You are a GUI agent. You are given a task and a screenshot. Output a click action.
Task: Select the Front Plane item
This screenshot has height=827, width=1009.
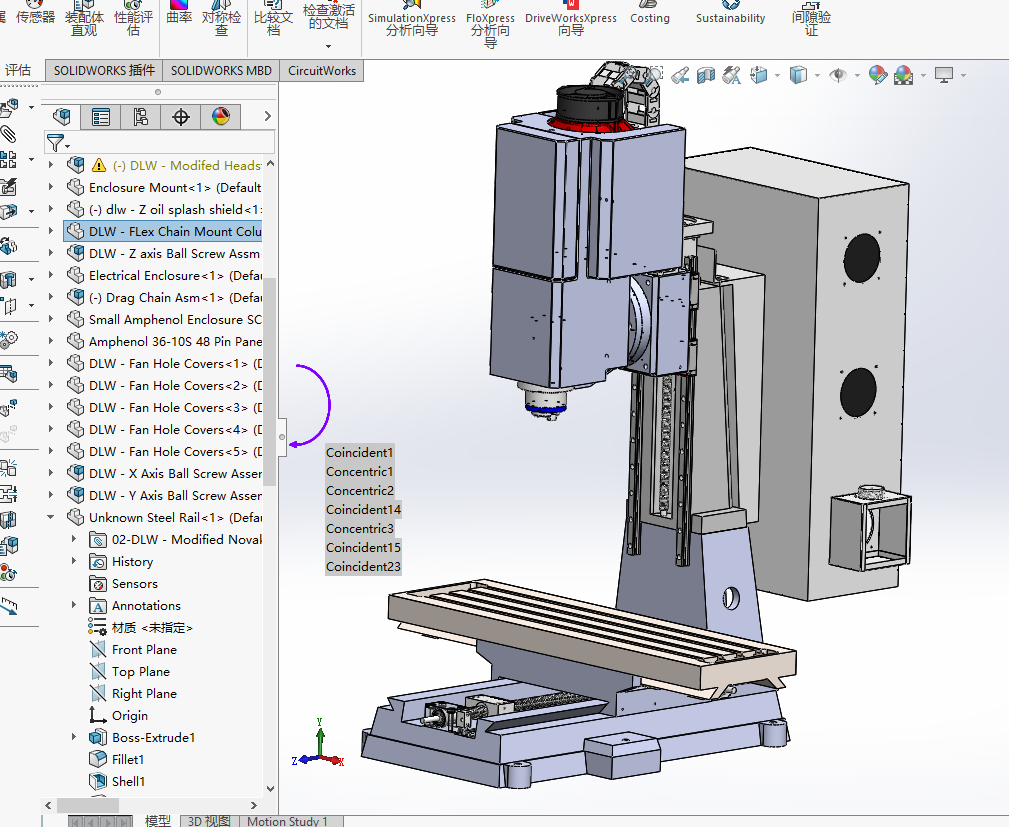(x=134, y=649)
